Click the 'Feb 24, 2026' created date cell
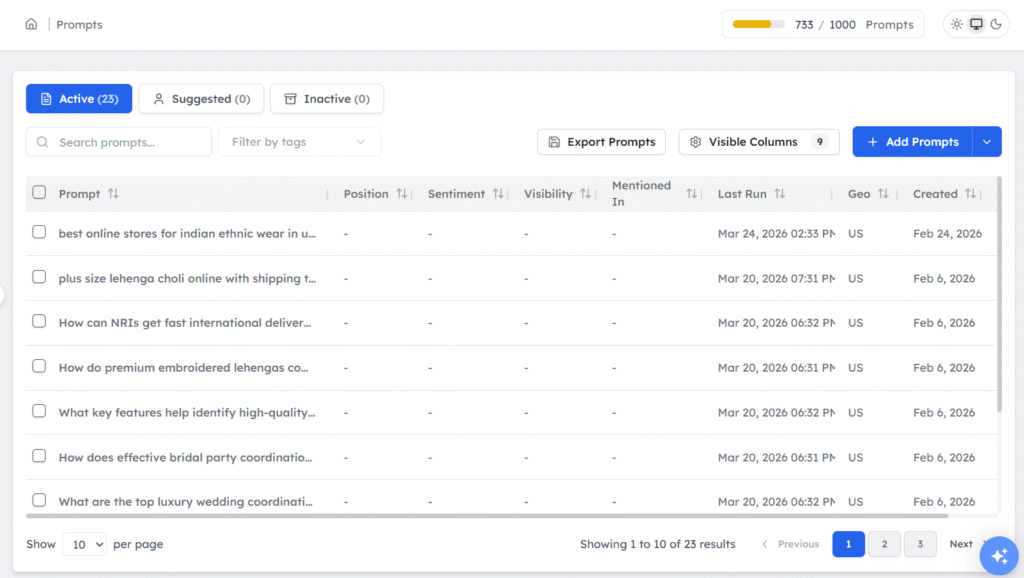 (x=948, y=234)
